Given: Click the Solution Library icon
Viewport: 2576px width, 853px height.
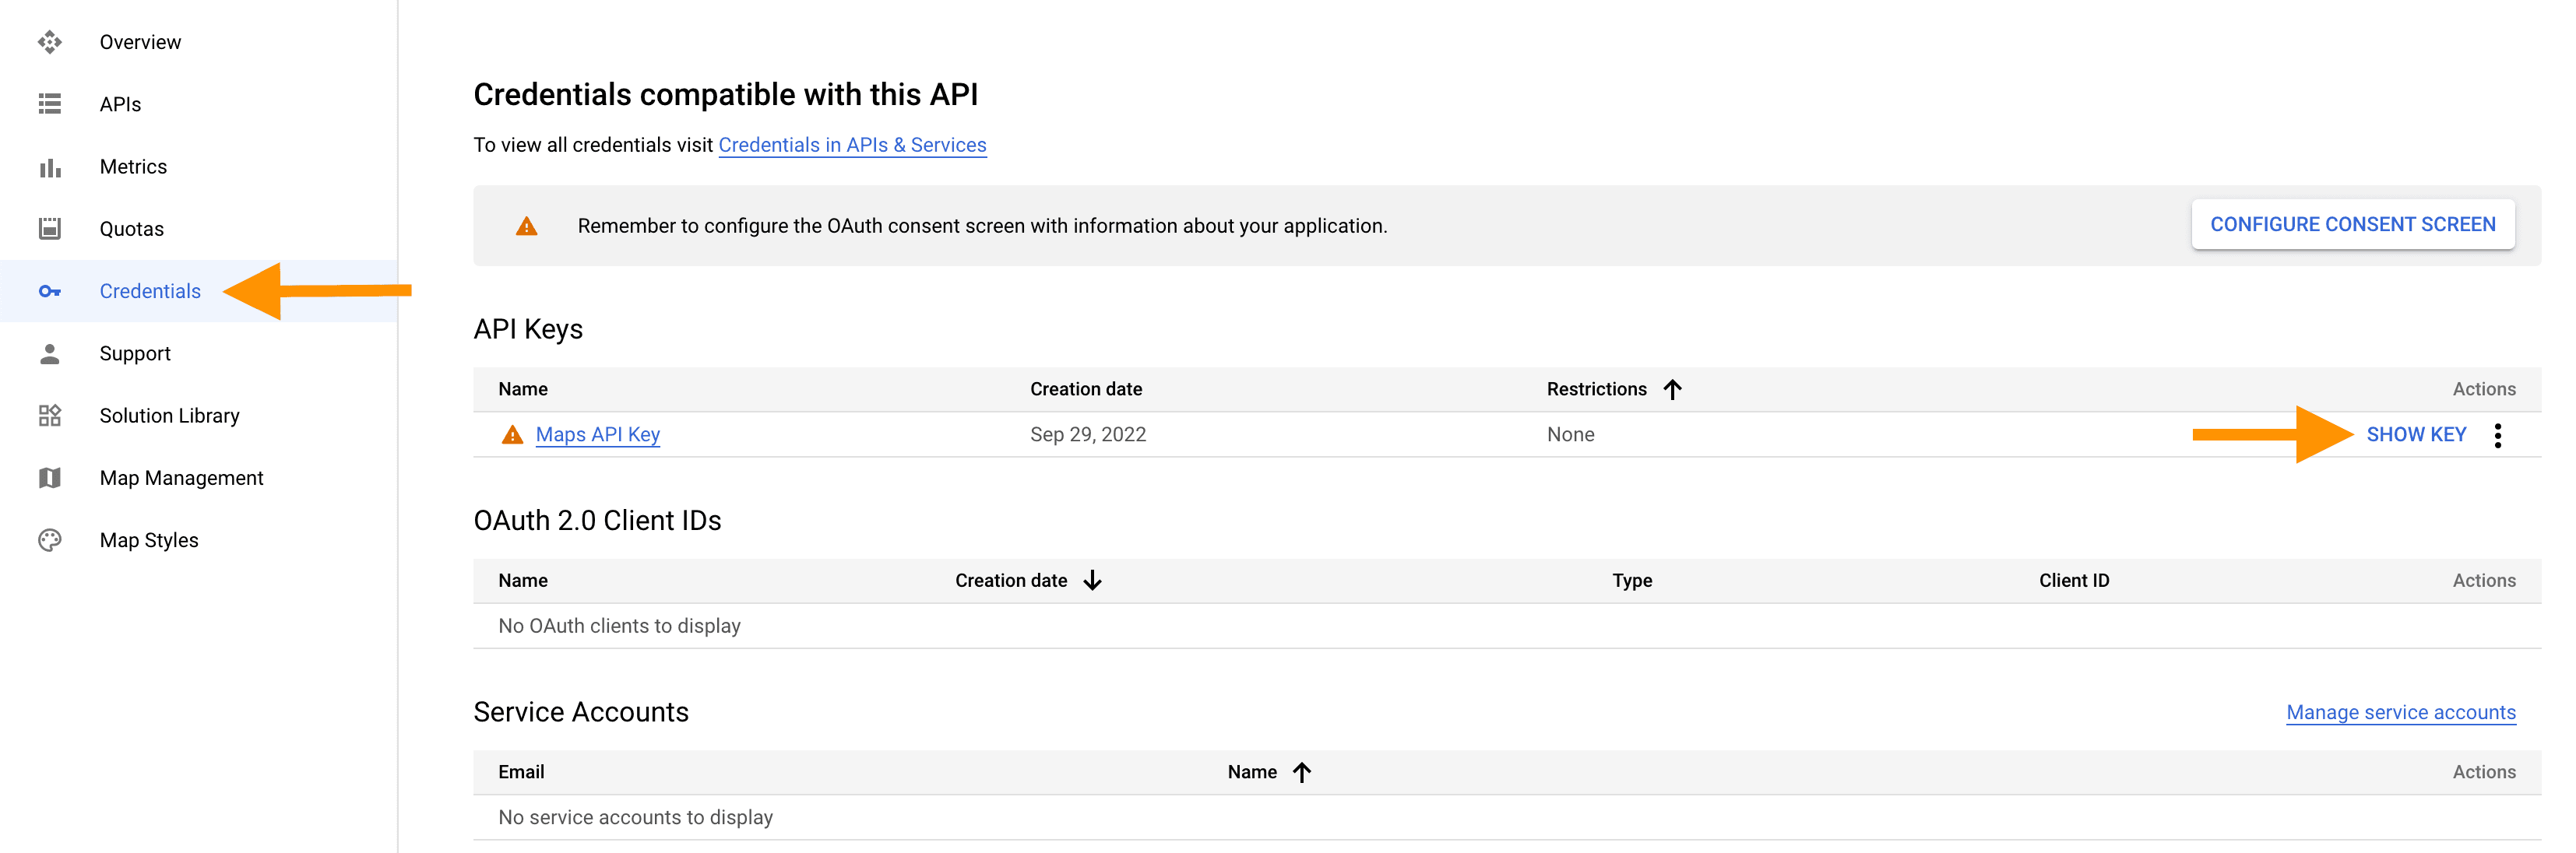Looking at the screenshot, I should pos(50,415).
